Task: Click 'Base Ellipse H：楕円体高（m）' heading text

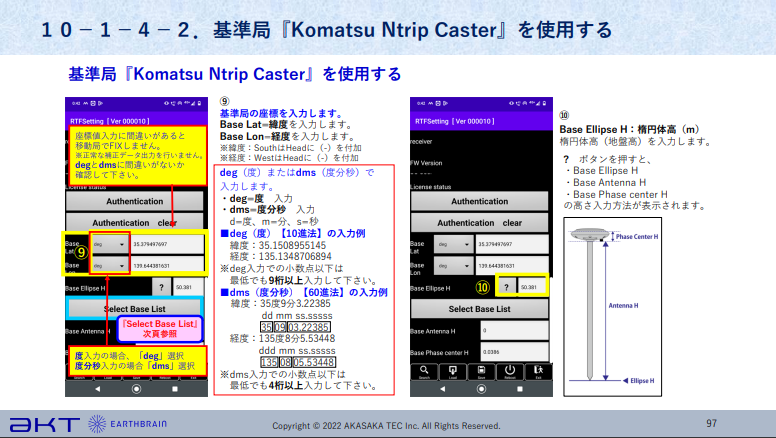Action: coord(630,129)
